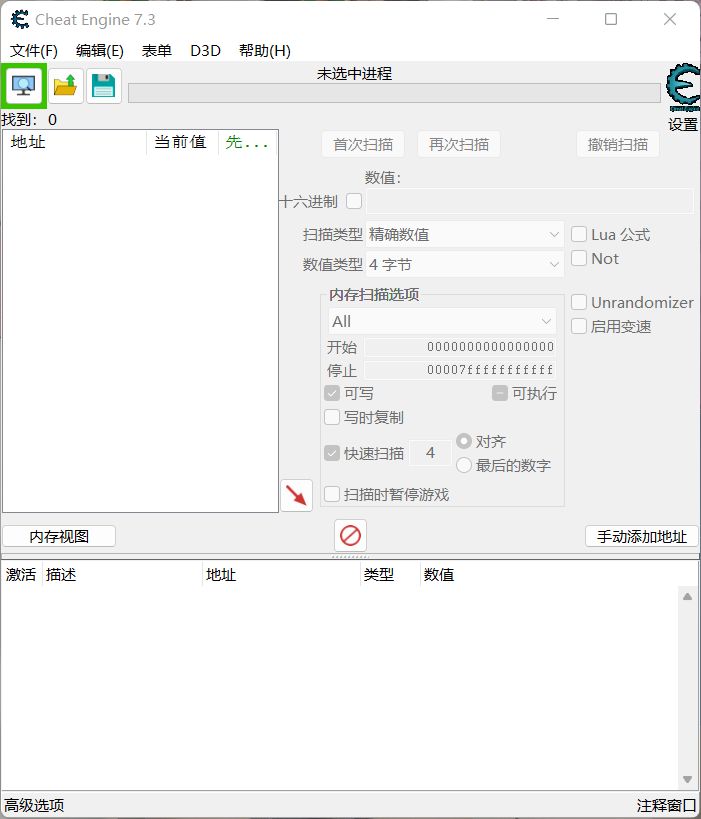Click the 地址 column header in address table

281,575
